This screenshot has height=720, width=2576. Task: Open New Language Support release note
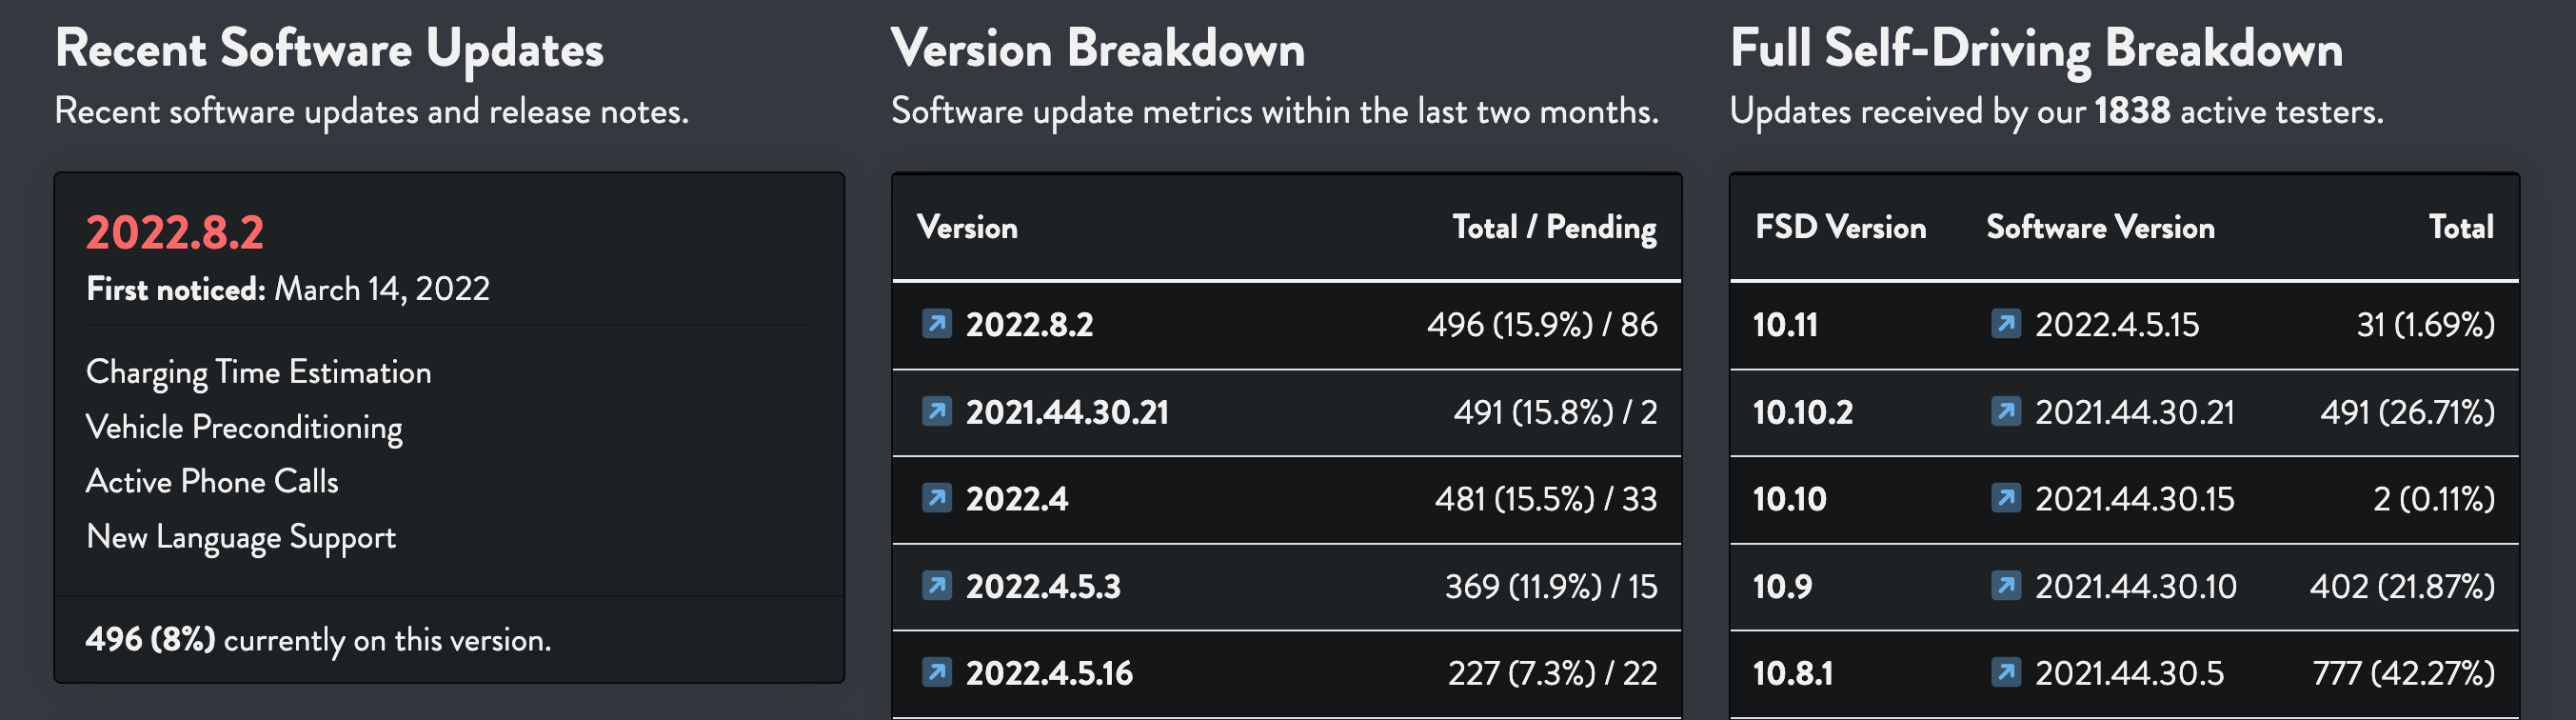[241, 538]
